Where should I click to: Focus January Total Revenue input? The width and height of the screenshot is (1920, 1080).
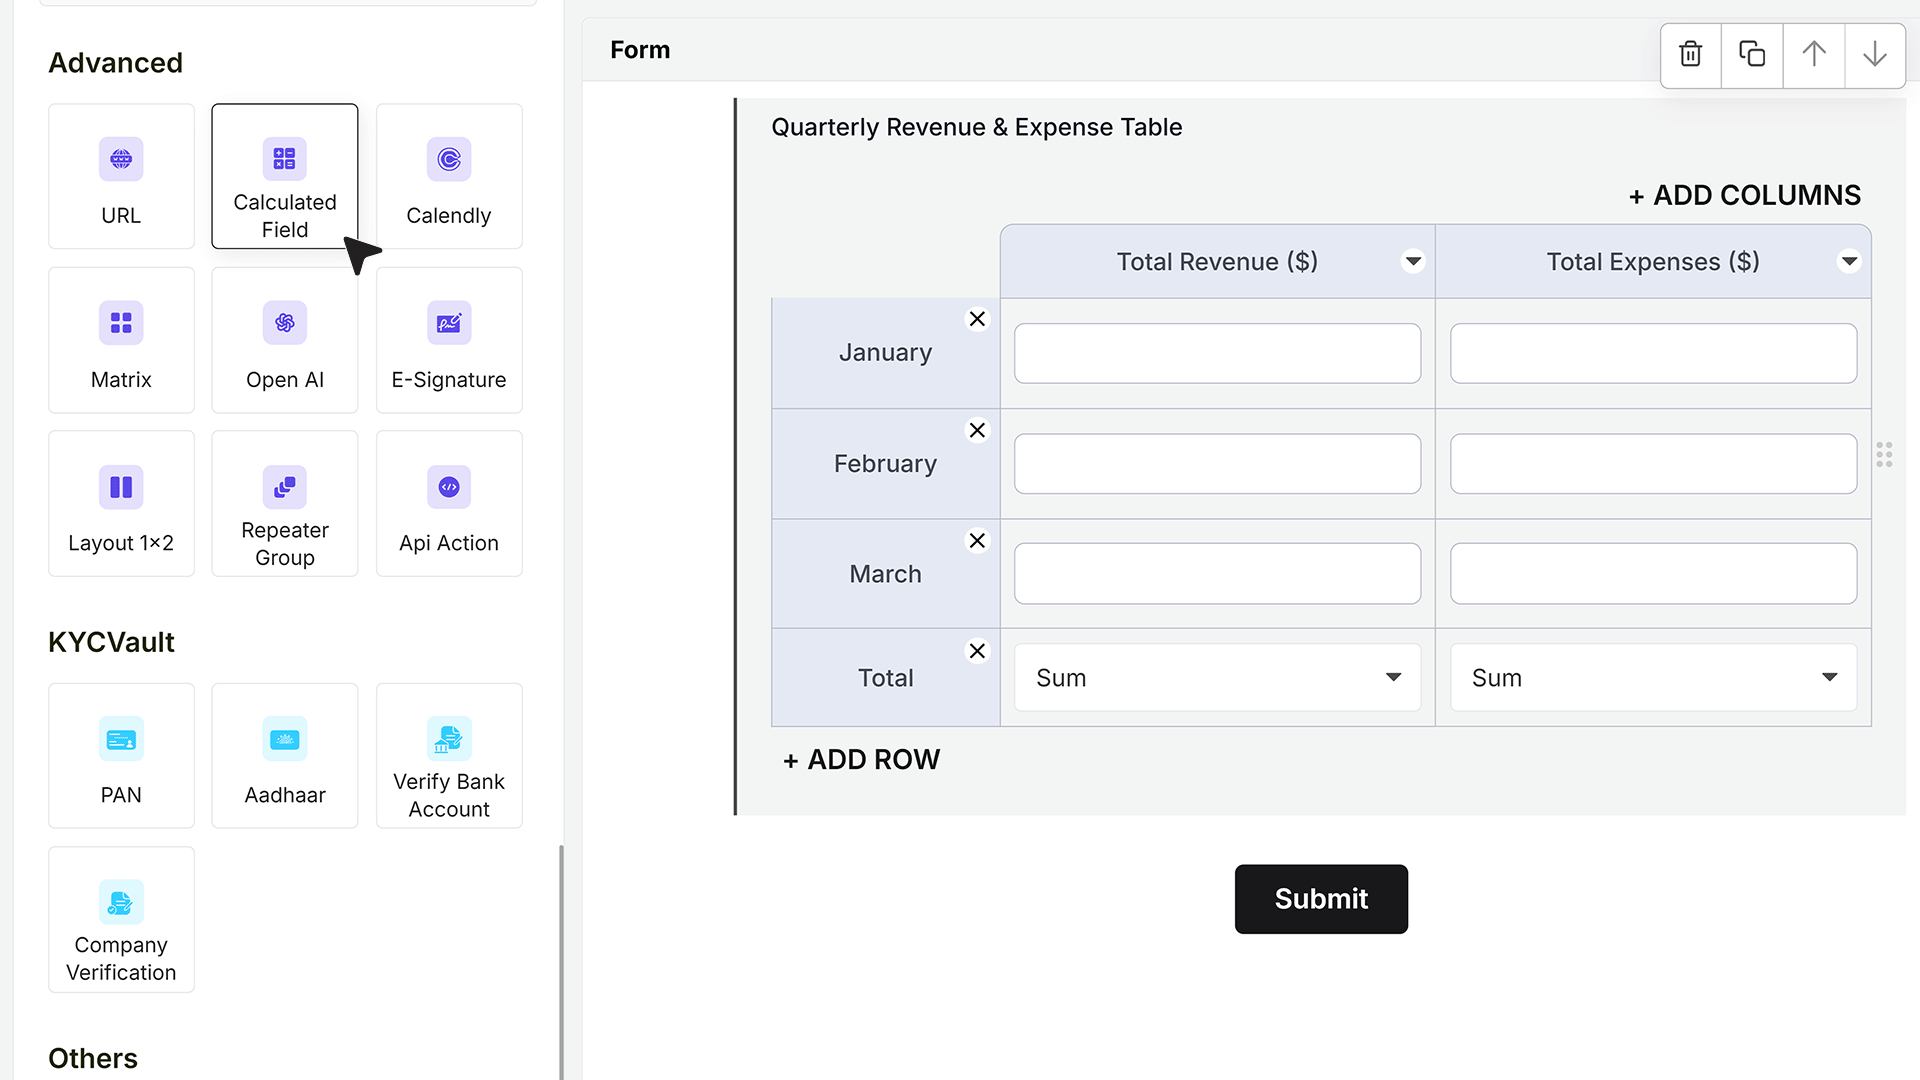1217,353
